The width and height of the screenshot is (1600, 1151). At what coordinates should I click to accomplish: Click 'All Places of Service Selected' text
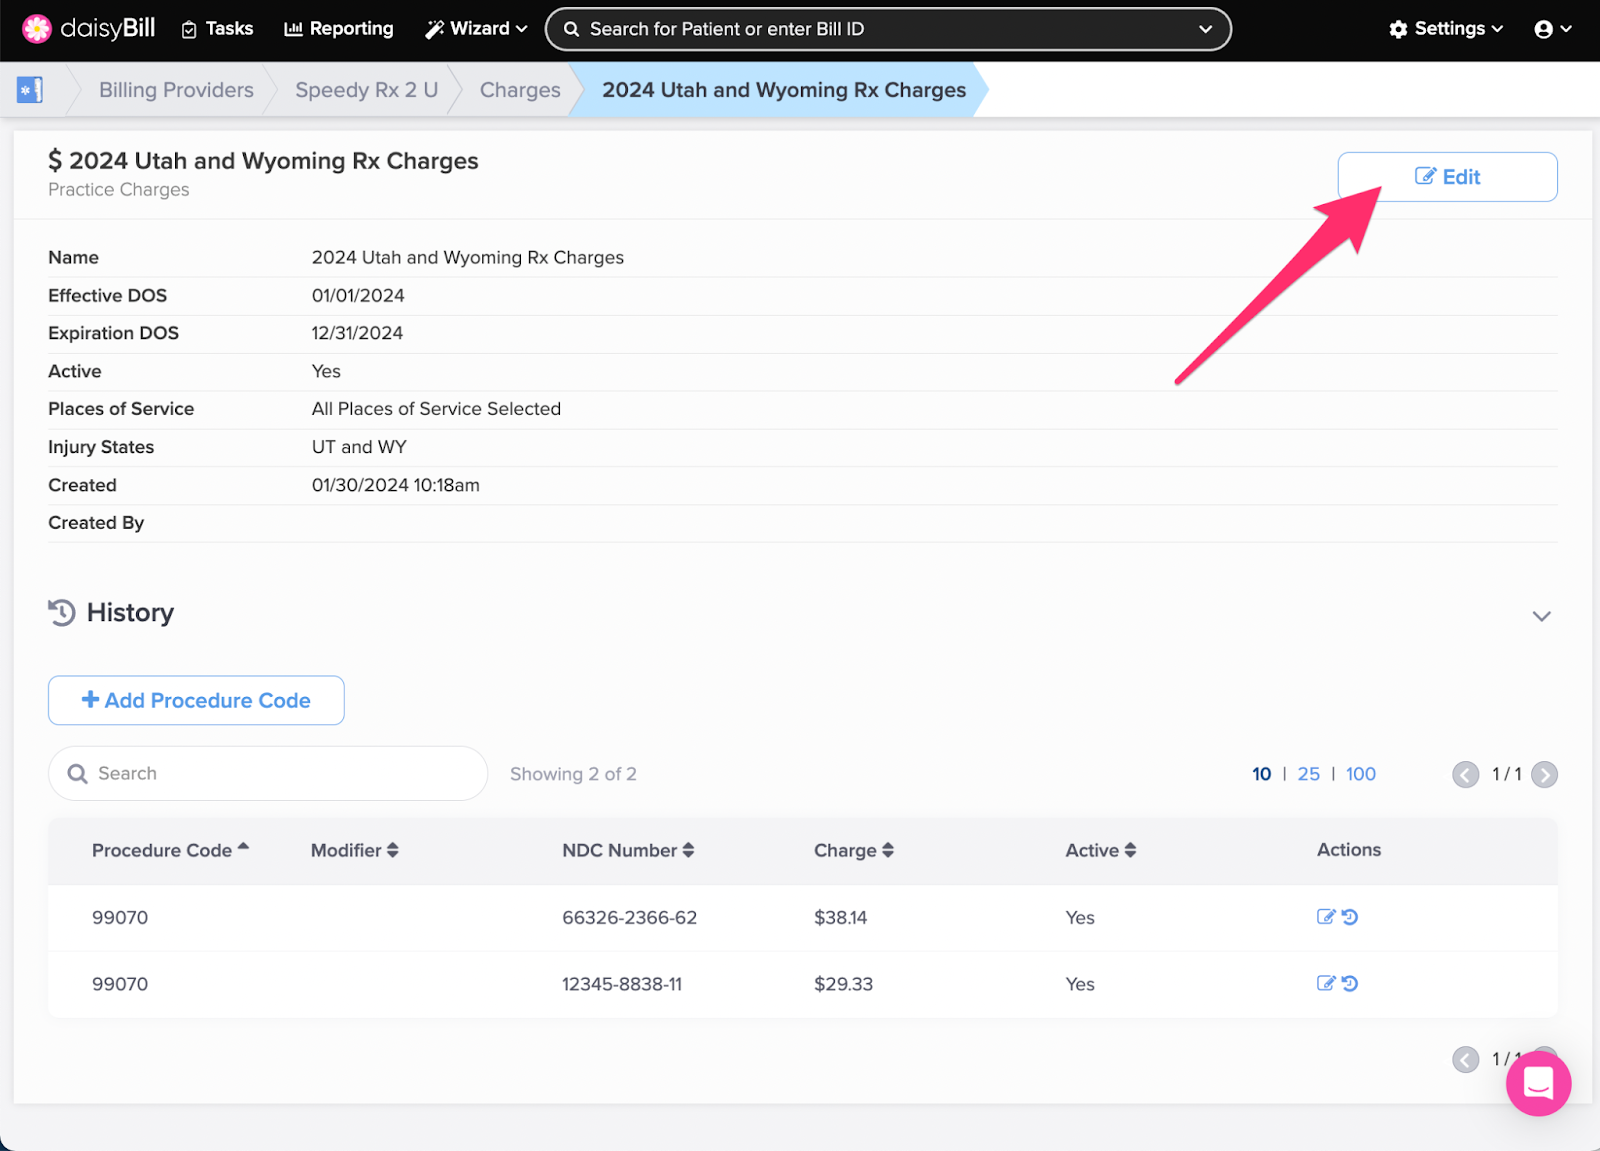436,409
